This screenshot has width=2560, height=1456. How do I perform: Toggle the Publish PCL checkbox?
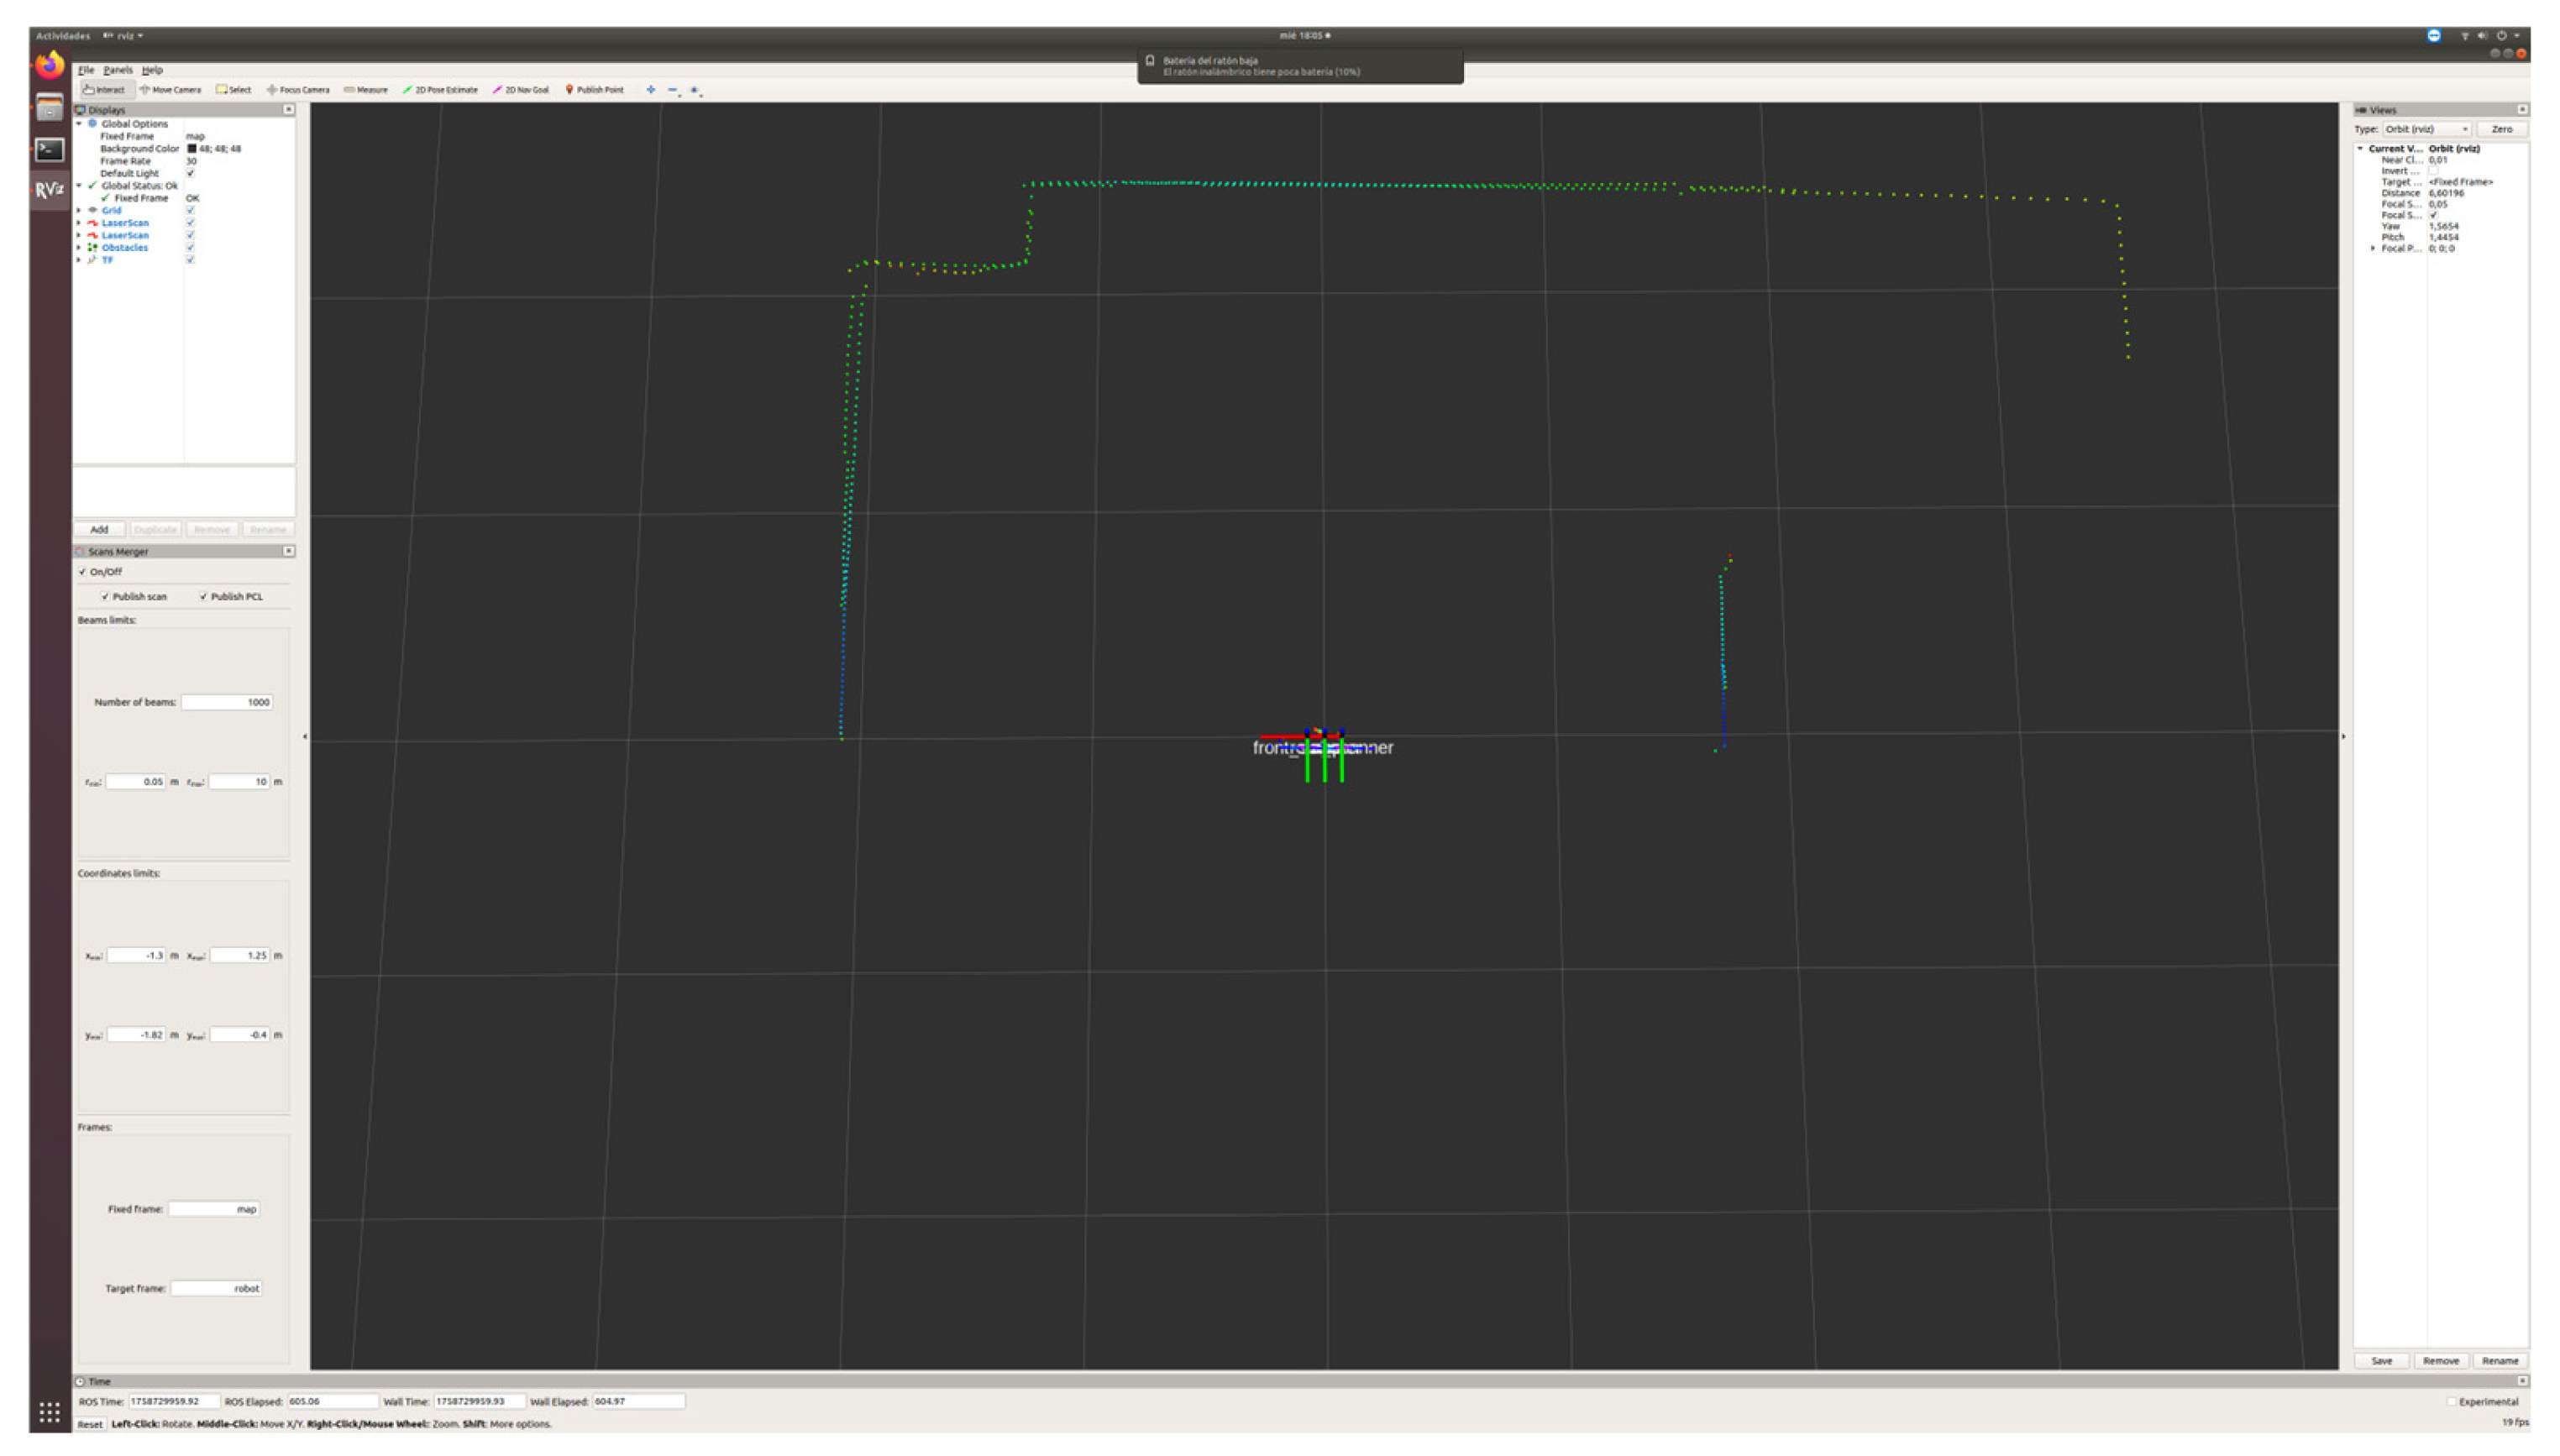pos(204,597)
